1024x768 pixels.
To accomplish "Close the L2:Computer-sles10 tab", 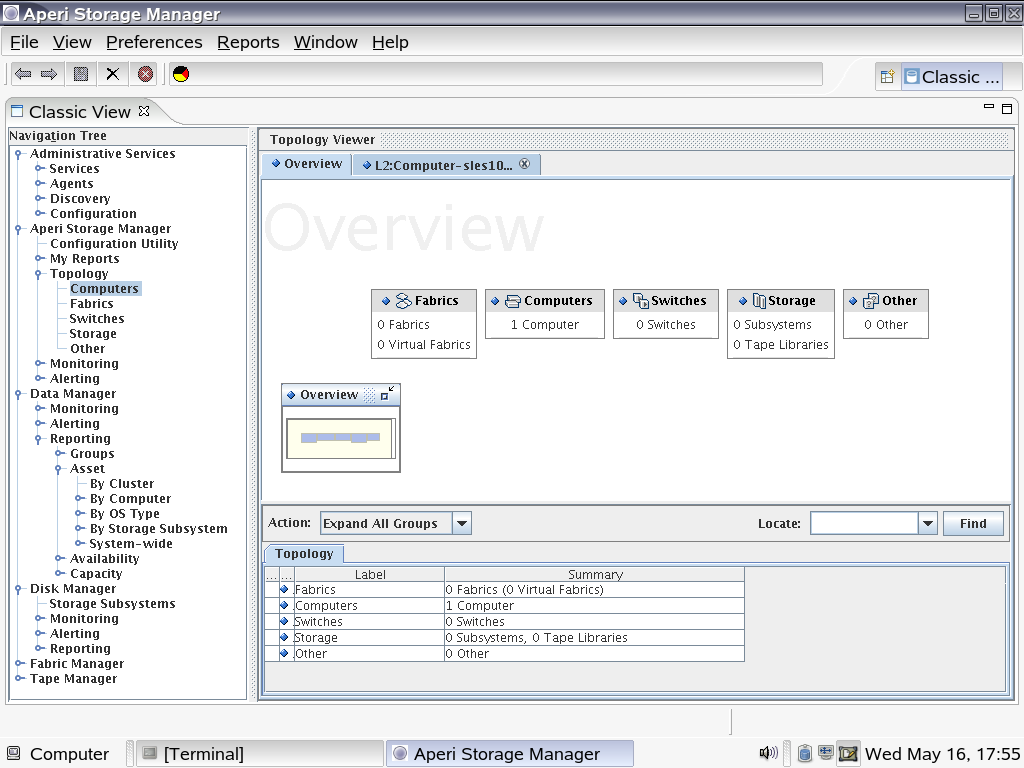I will coord(524,164).
